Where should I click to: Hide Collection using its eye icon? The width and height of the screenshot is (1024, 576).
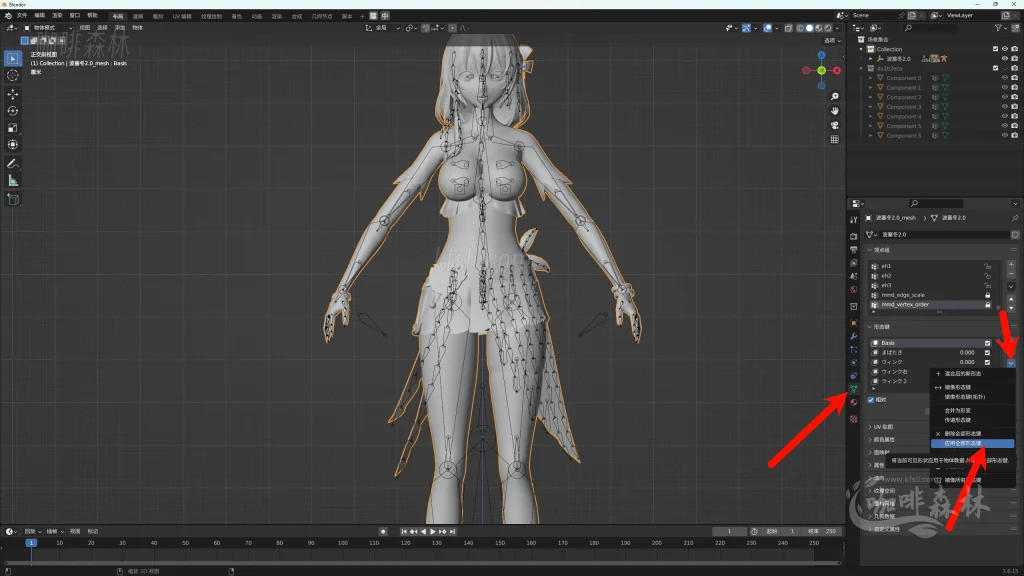1005,49
